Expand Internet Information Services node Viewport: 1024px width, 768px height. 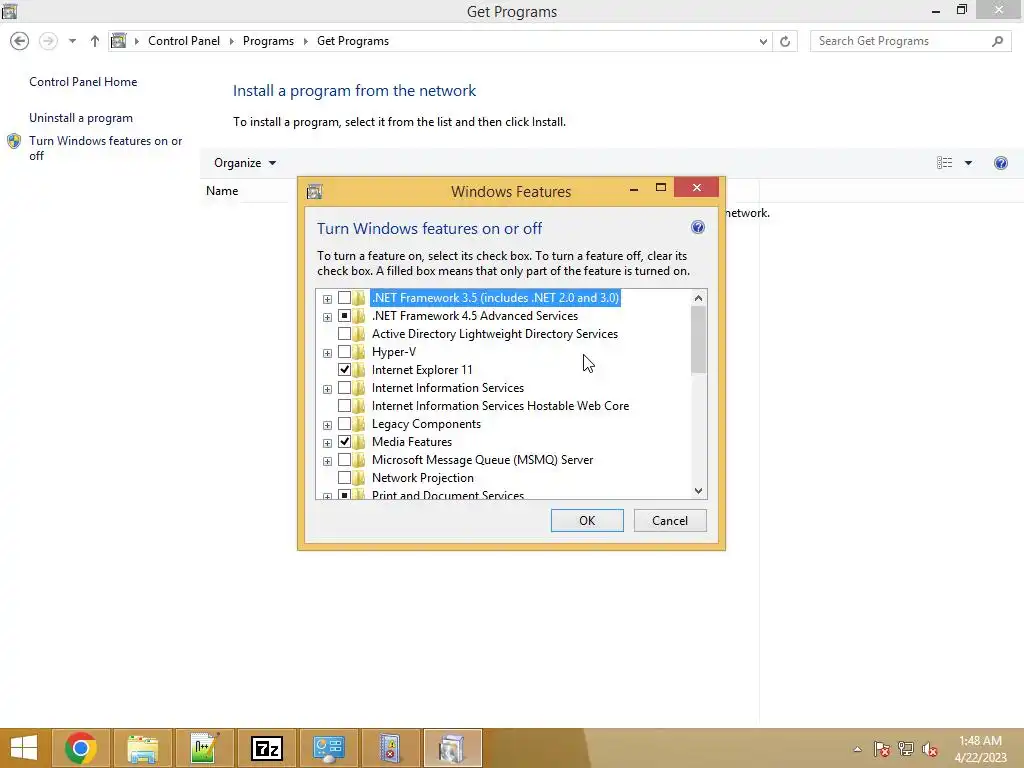327,389
